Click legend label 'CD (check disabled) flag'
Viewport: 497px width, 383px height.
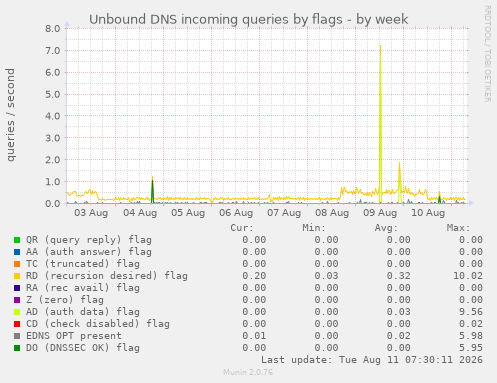tap(98, 324)
